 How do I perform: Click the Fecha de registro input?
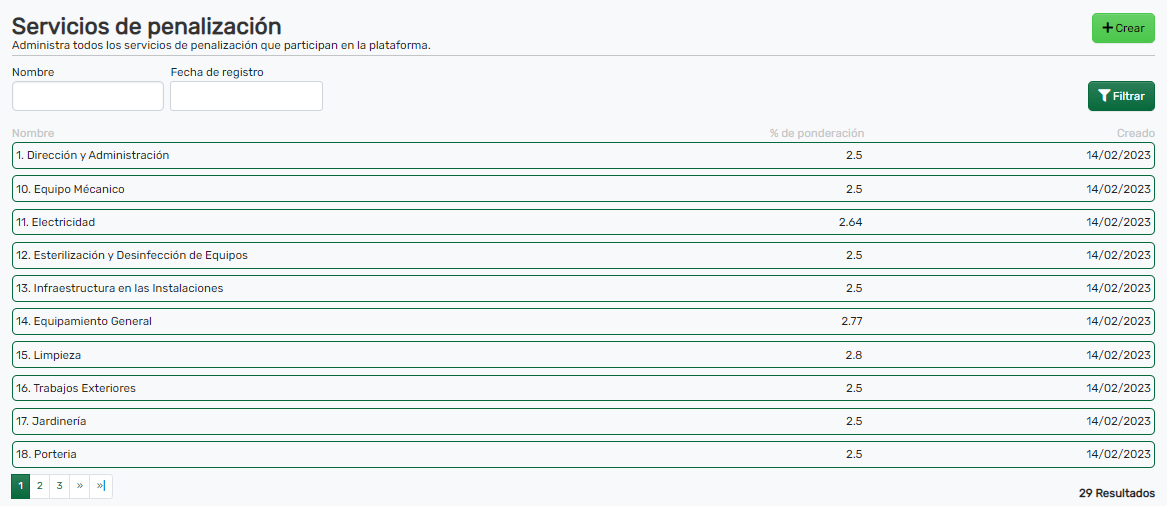[x=246, y=96]
